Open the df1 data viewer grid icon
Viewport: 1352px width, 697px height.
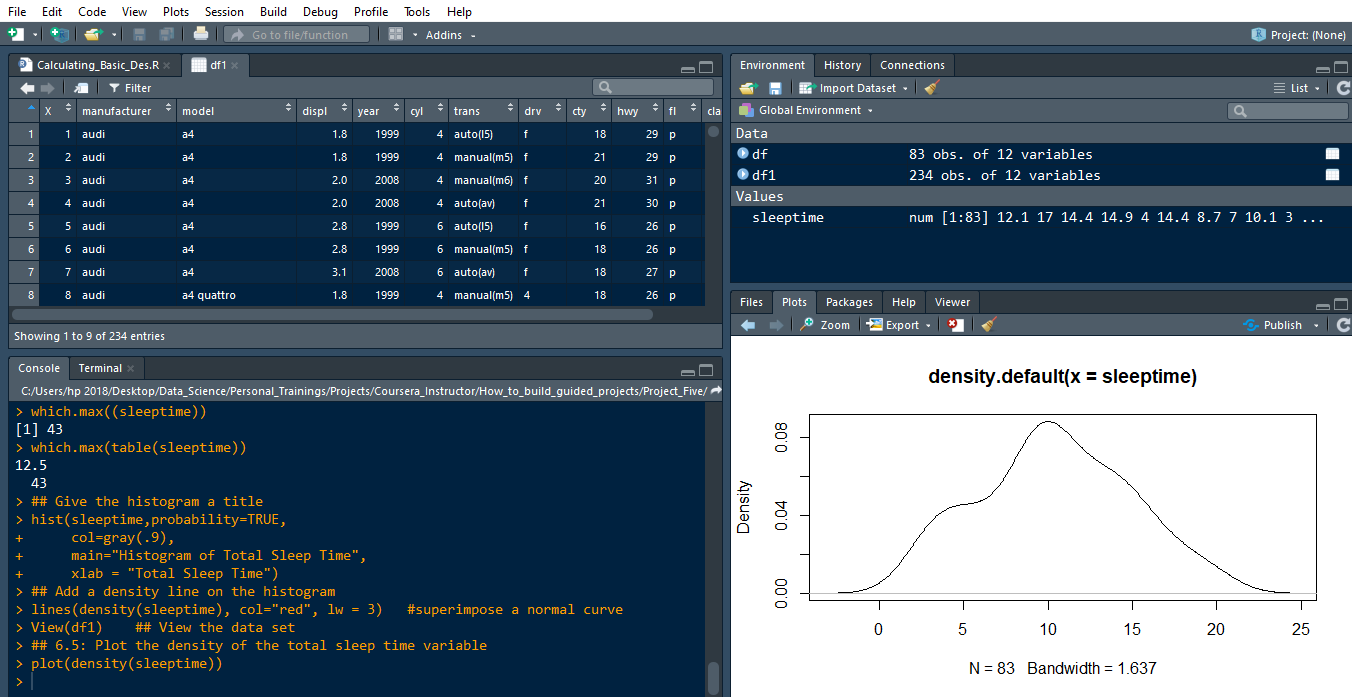click(1332, 175)
